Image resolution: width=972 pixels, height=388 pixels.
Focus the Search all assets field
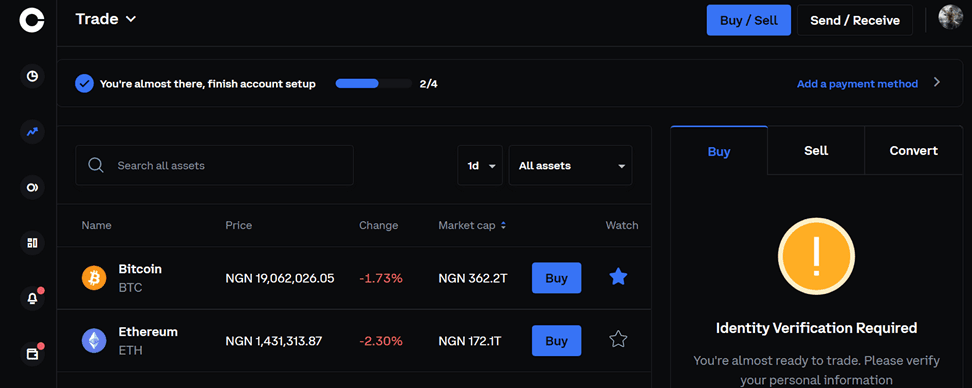[214, 165]
